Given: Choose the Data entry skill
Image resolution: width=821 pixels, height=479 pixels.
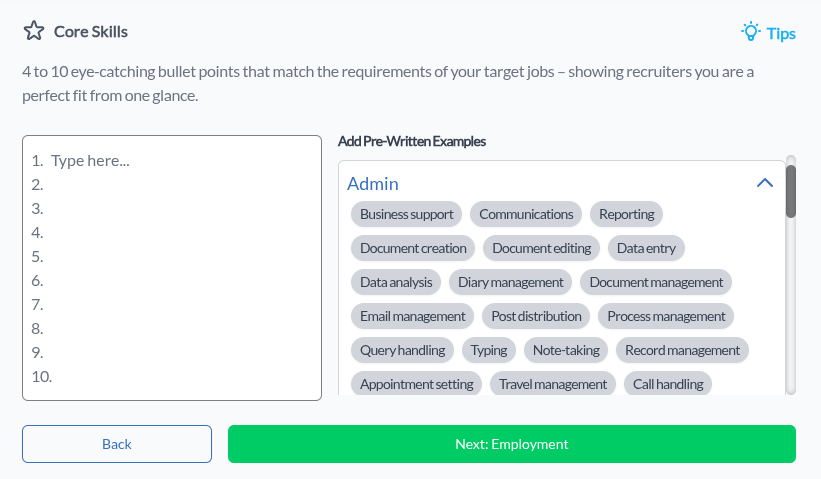Looking at the screenshot, I should click(646, 248).
